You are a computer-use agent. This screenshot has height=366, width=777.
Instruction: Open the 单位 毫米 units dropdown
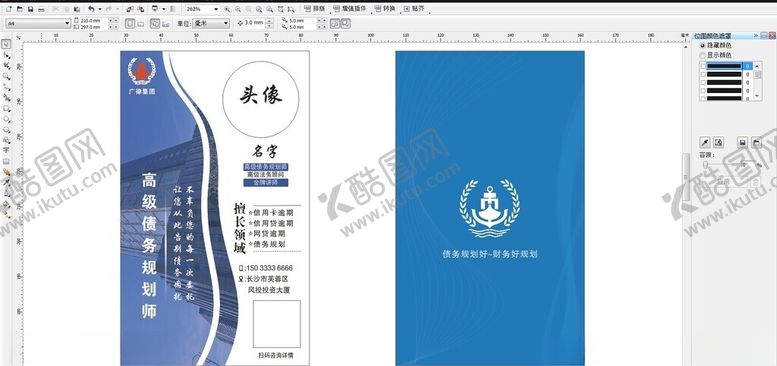[225, 23]
